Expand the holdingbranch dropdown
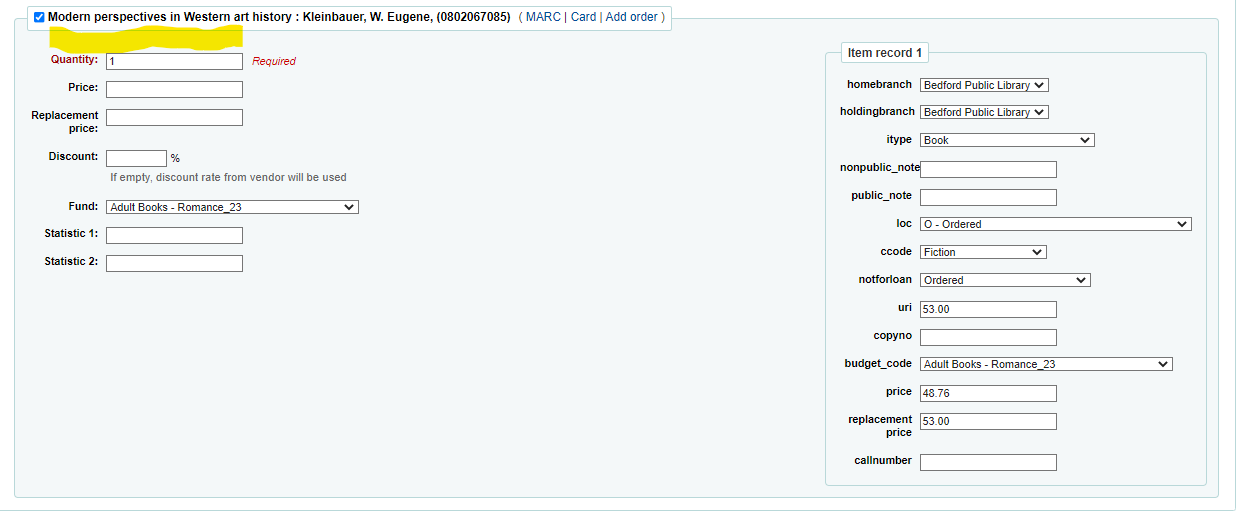1238x515 pixels. (x=984, y=112)
